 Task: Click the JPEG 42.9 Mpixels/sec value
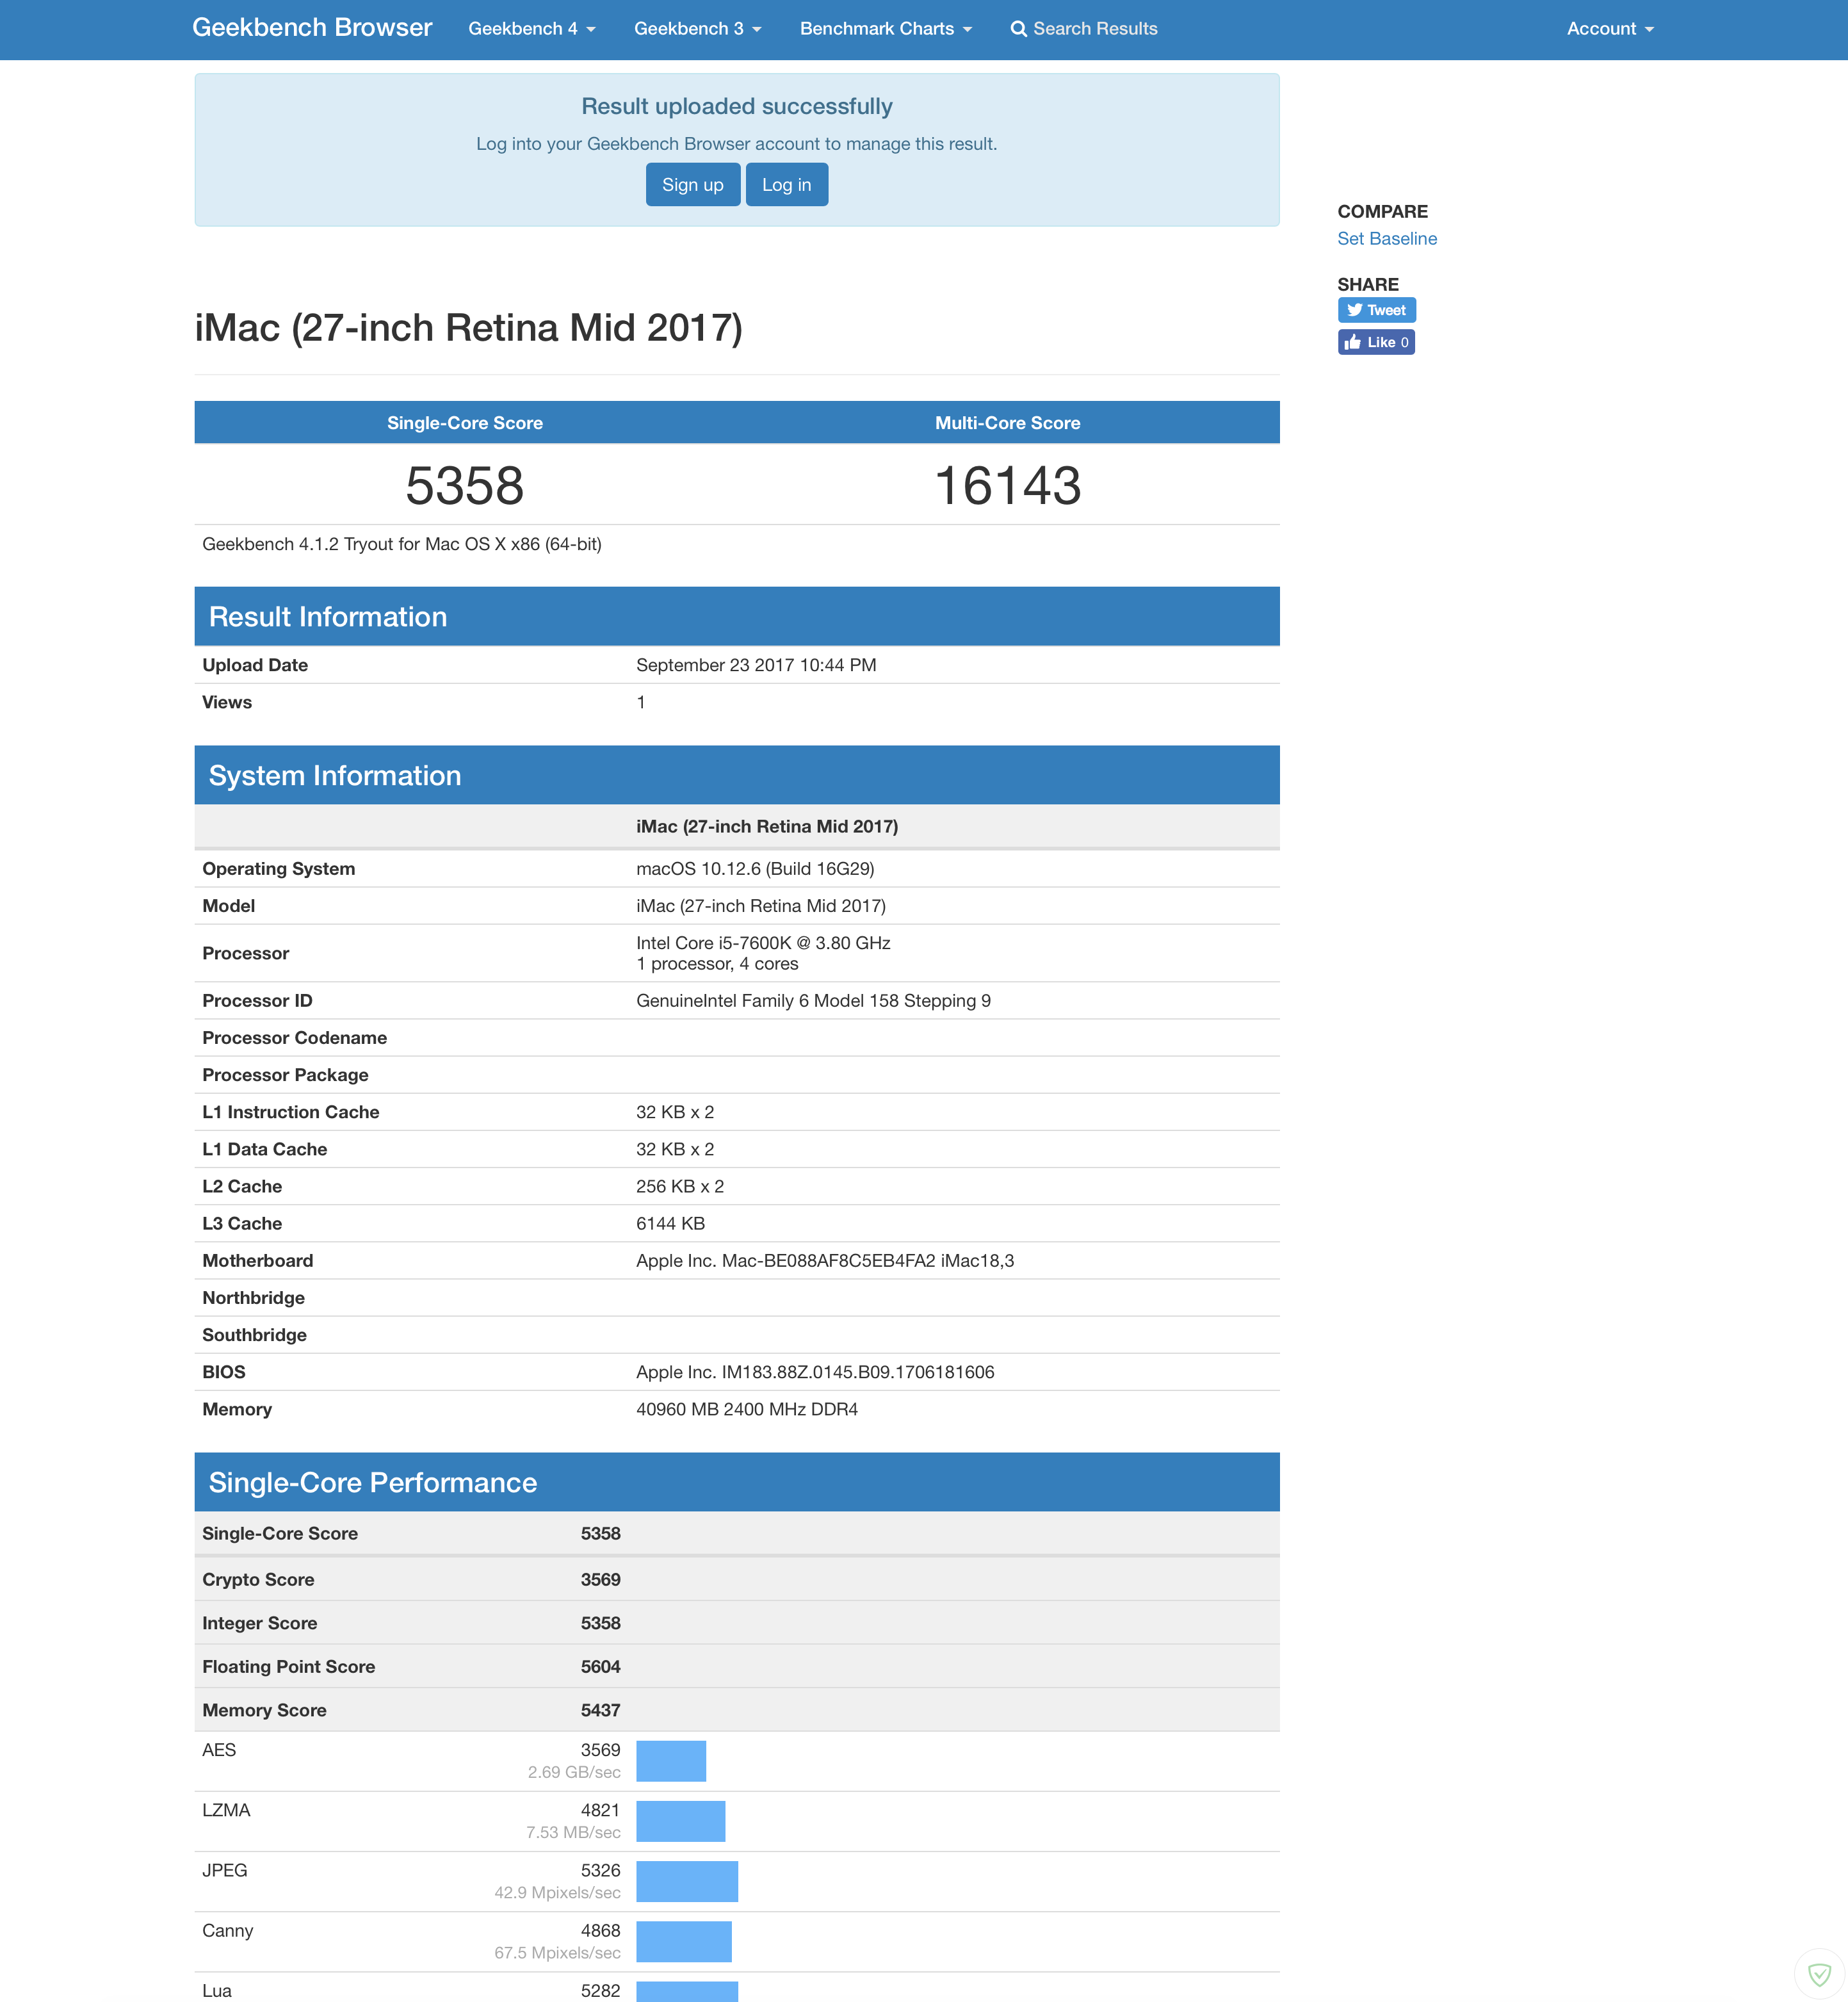pos(557,1892)
